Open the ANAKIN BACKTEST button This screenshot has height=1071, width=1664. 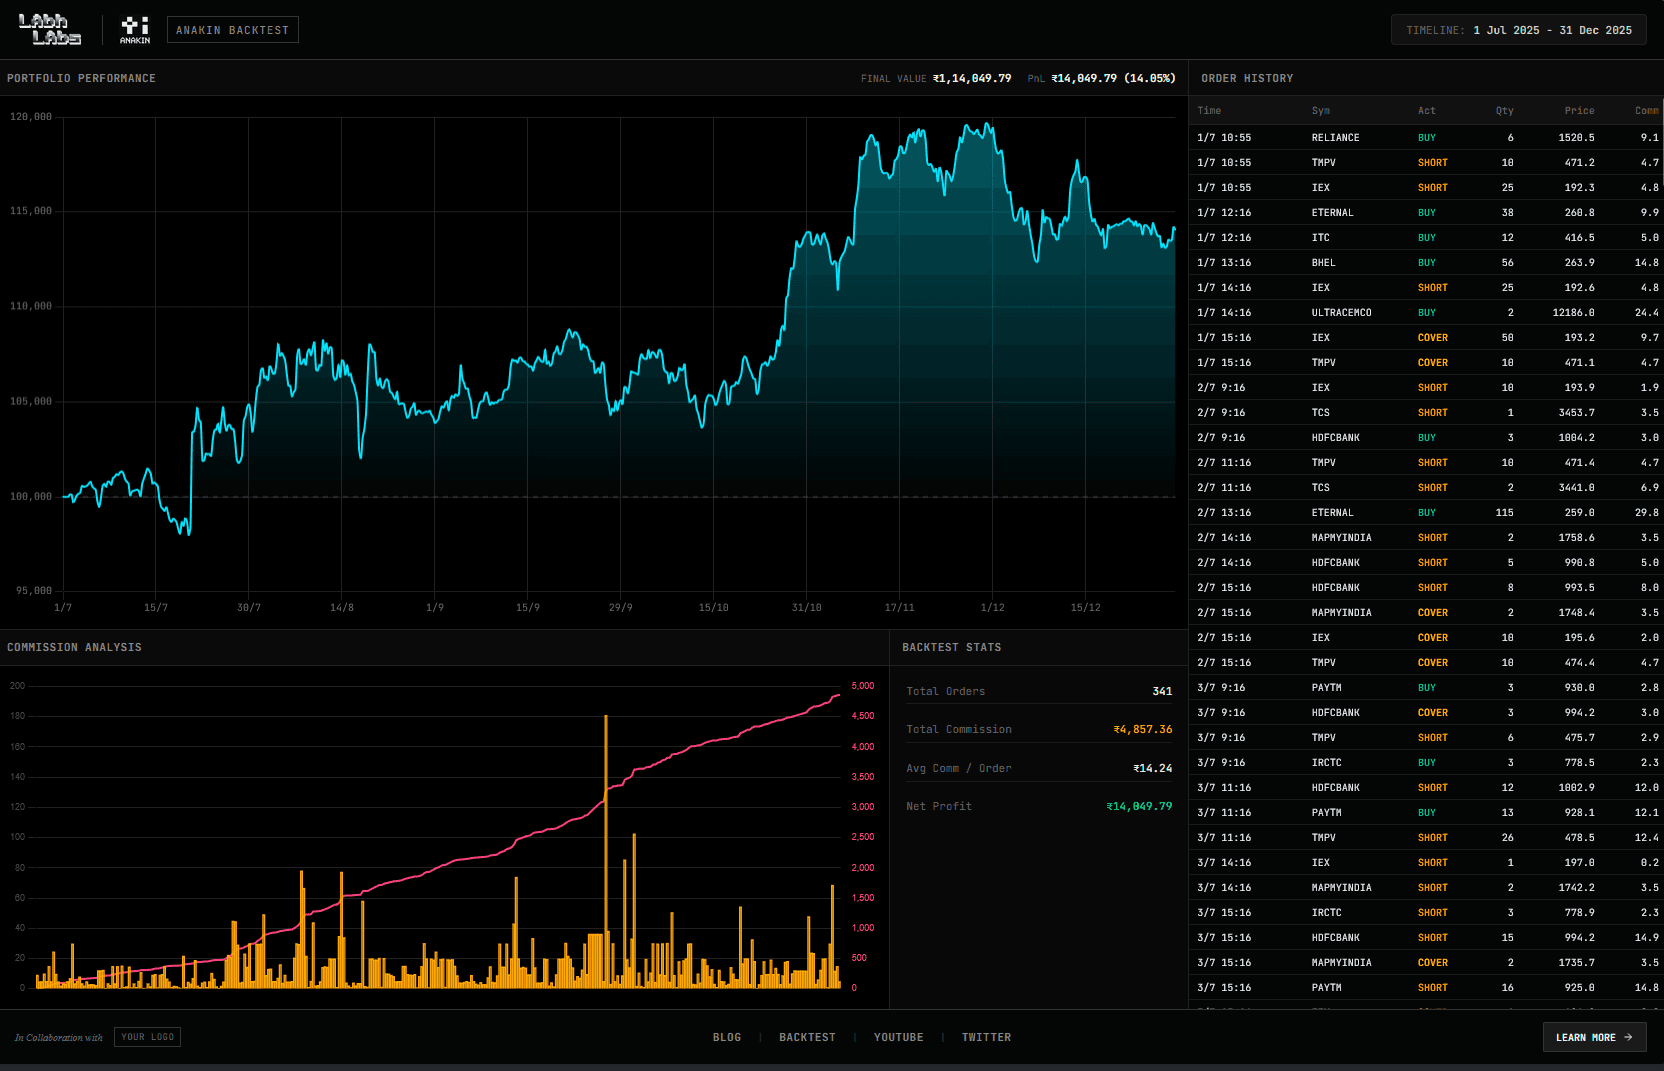point(232,30)
